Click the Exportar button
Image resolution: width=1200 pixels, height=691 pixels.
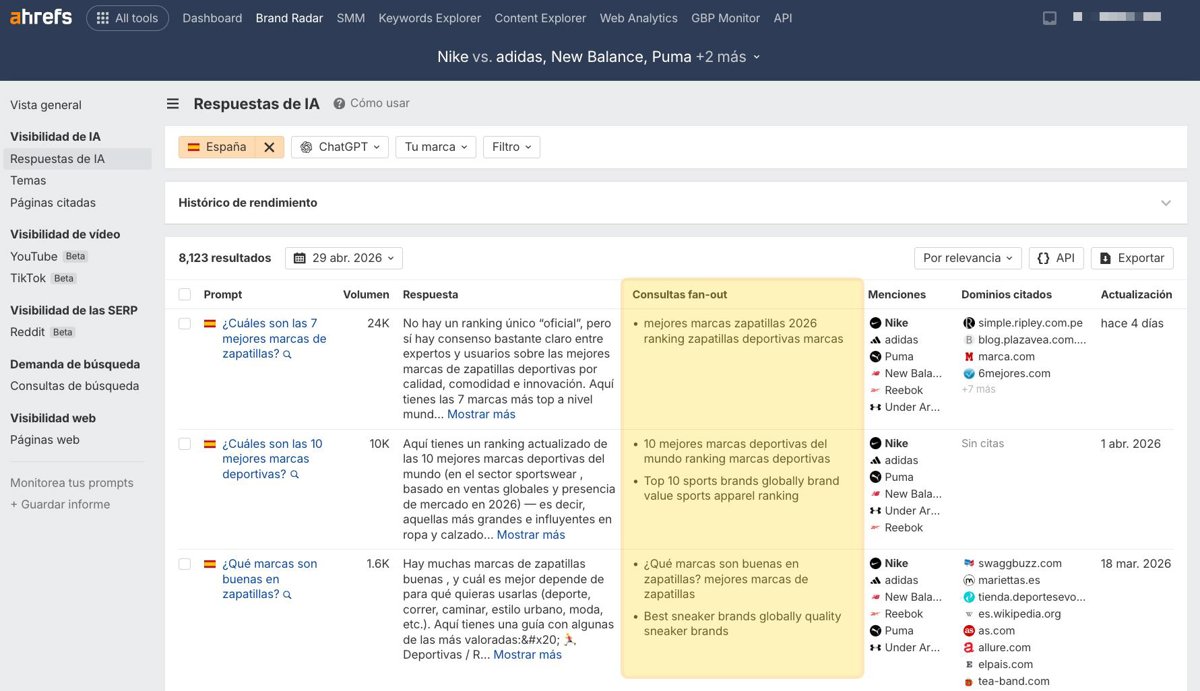pyautogui.click(x=1132, y=258)
